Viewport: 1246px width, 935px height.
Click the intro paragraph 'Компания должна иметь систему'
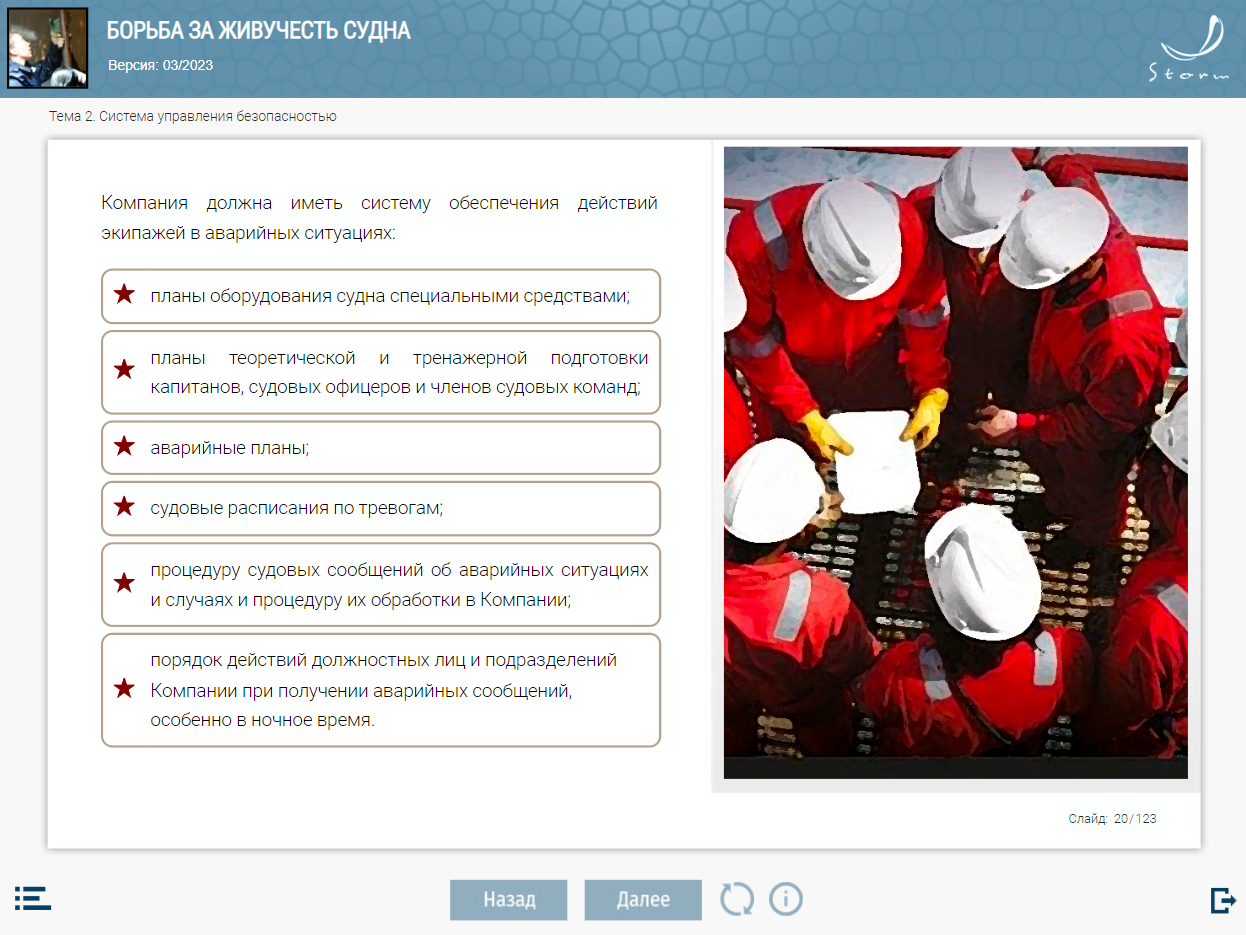click(x=379, y=218)
